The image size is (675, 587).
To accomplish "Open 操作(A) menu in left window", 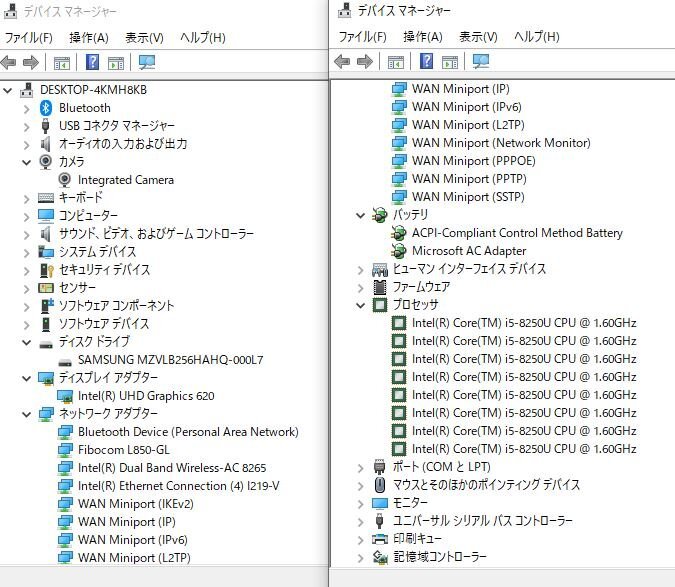I will [x=89, y=38].
